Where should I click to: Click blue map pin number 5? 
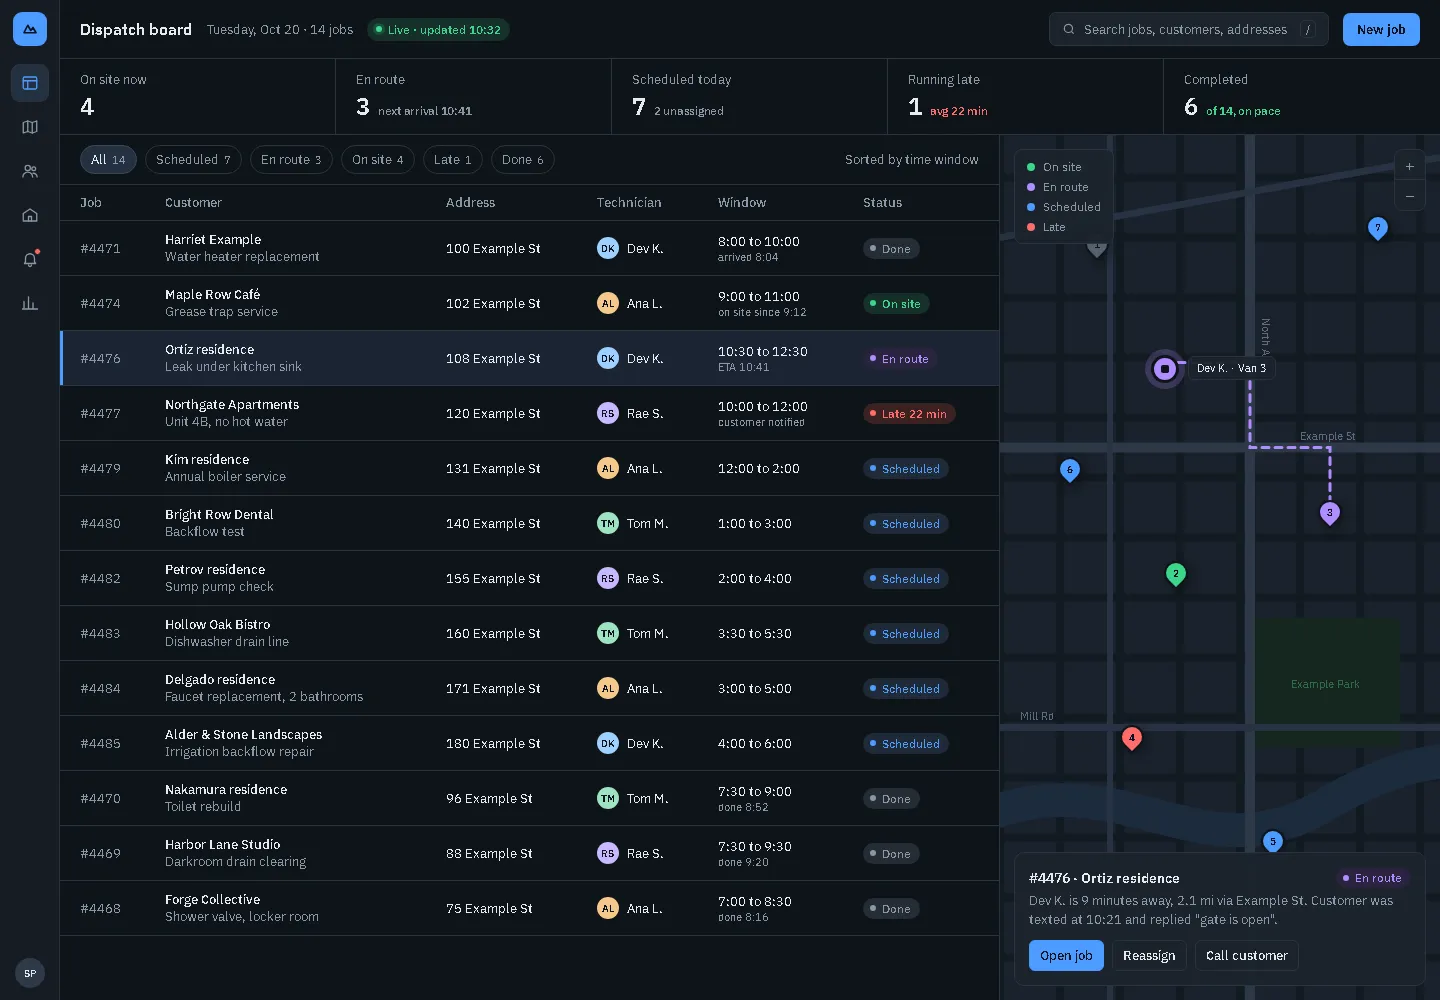coord(1273,843)
